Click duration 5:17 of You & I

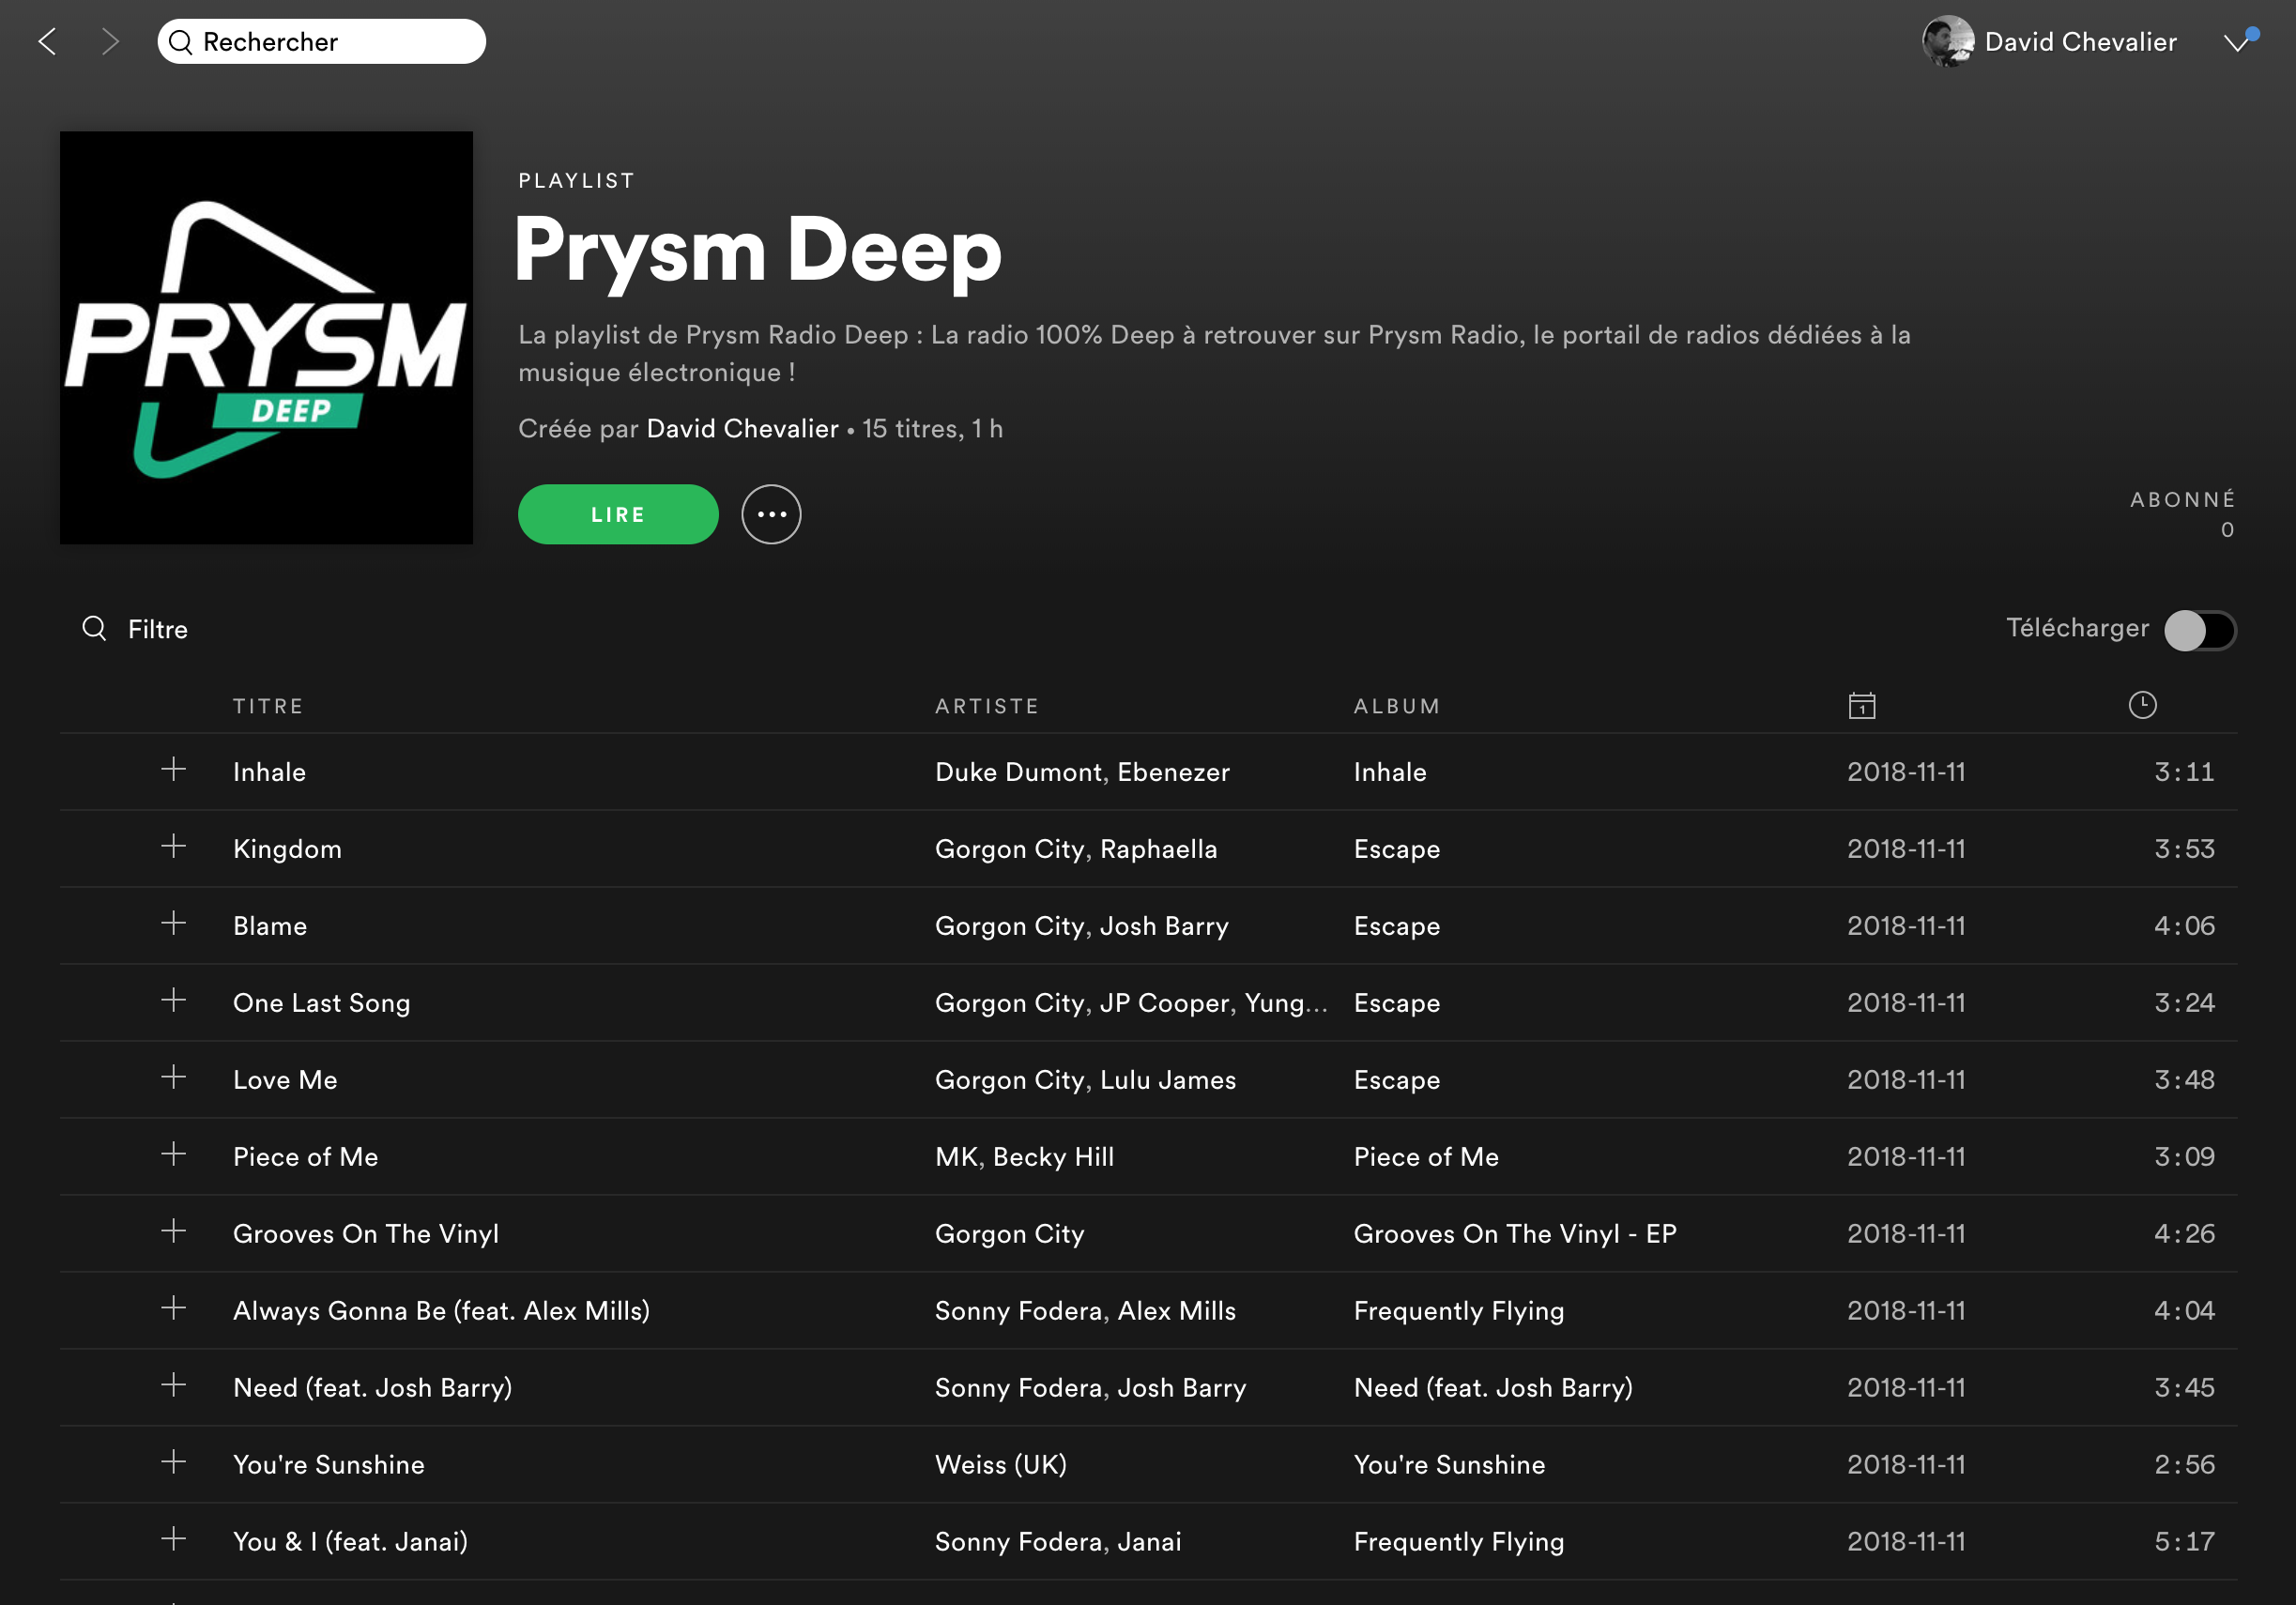point(2184,1542)
